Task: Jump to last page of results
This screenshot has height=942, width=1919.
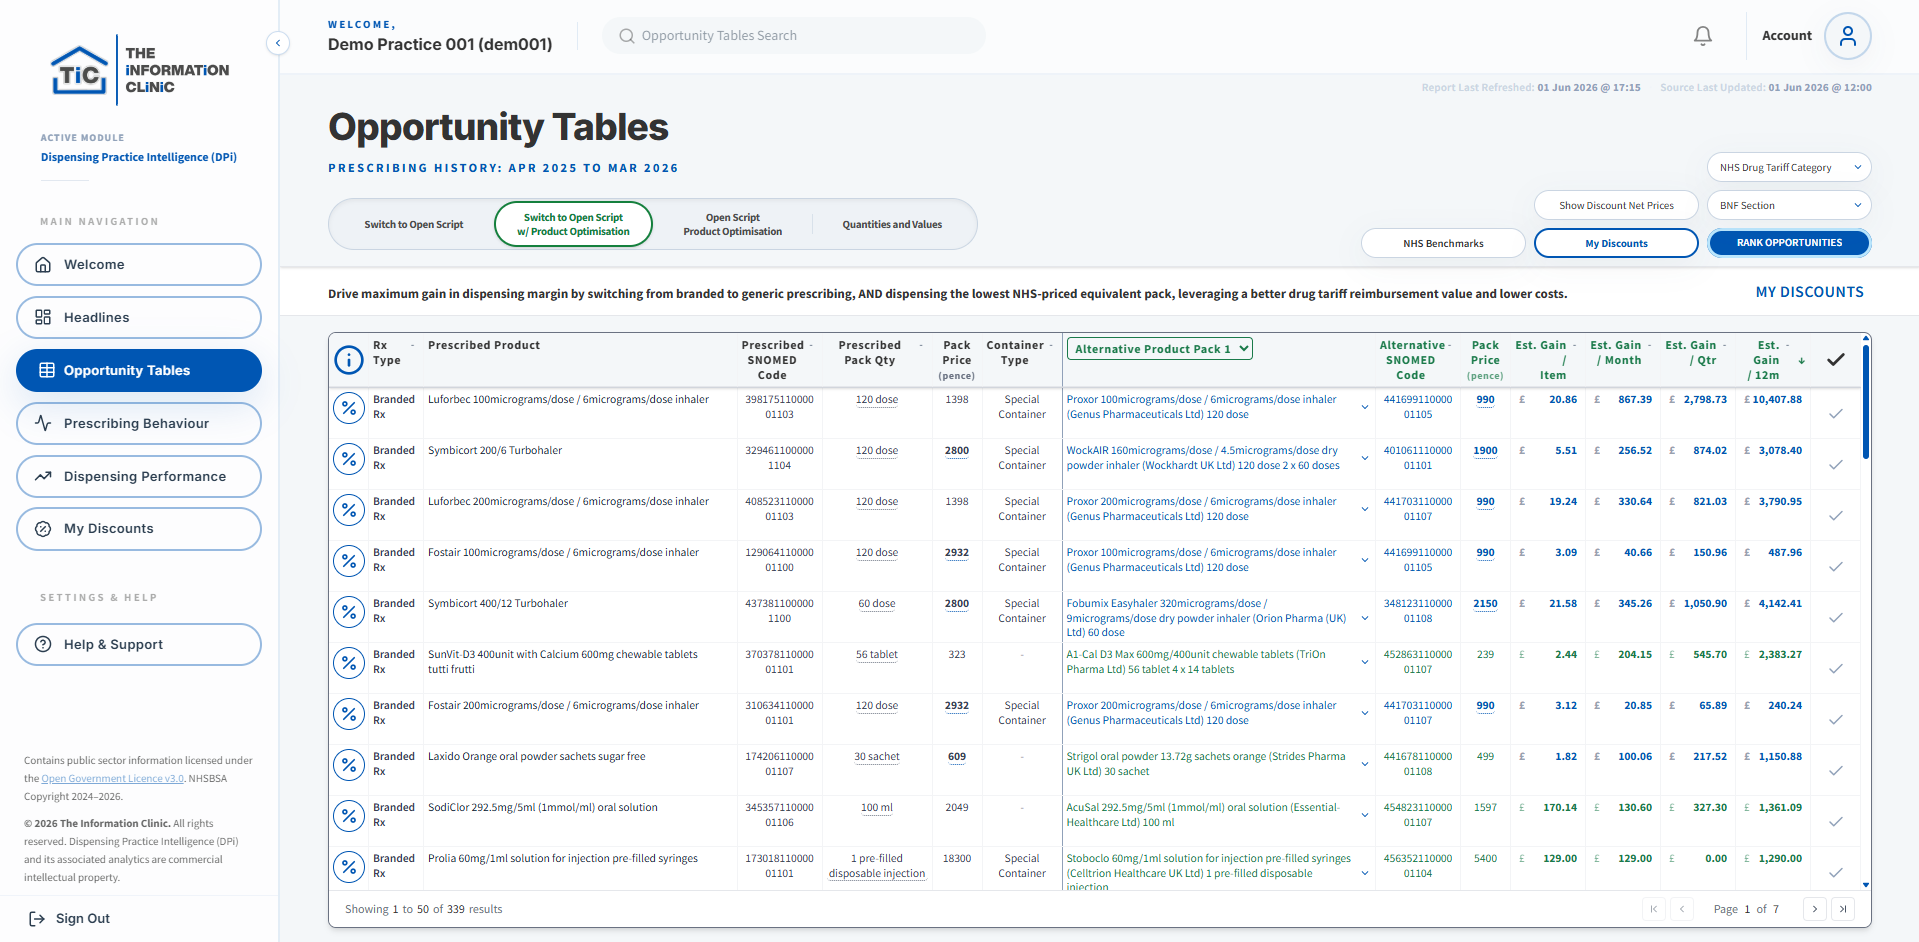Action: point(1843,909)
